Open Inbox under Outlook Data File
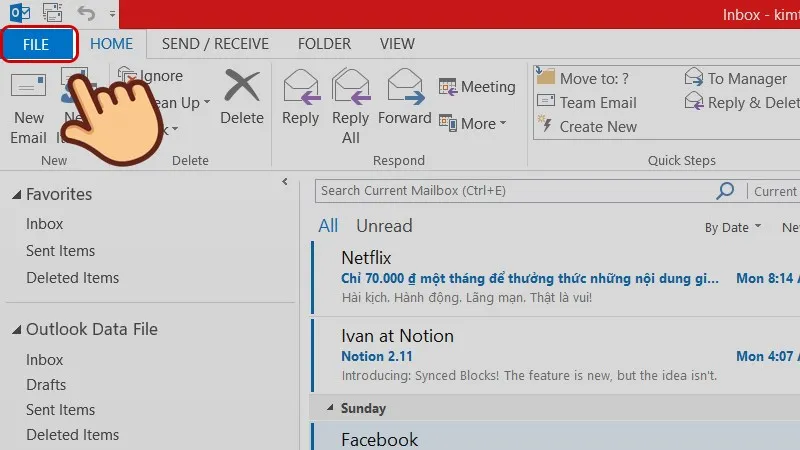This screenshot has height=450, width=800. click(x=44, y=360)
